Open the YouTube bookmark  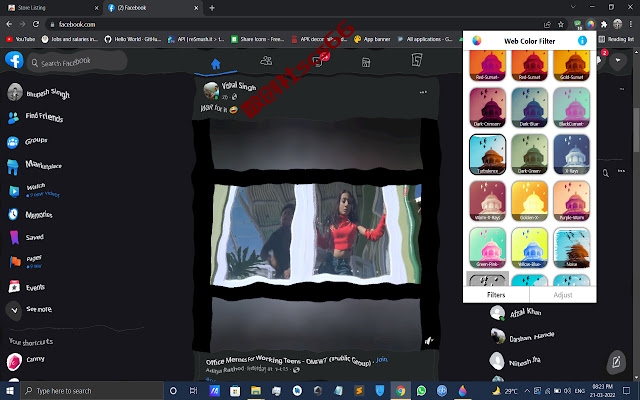click(20, 39)
